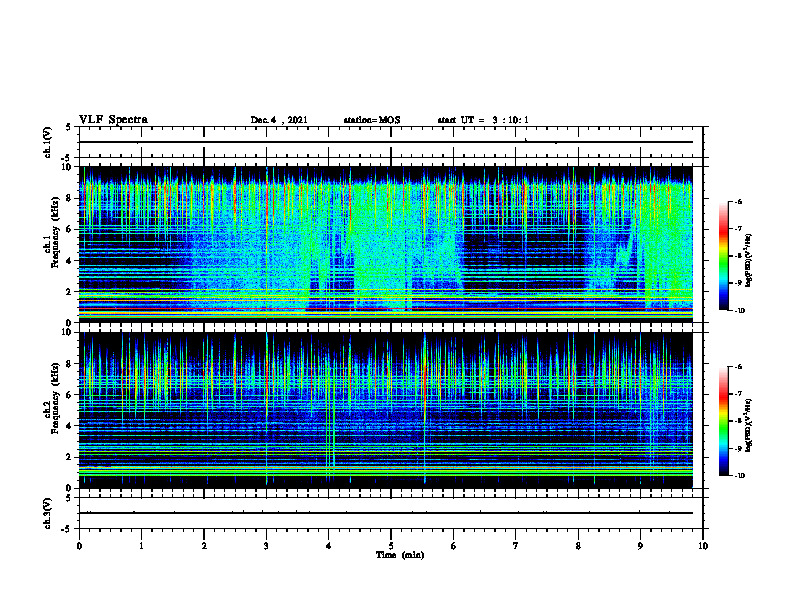Select ch.1 "Frequency (kHz)" axis label
This screenshot has height=612, width=792.
pos(55,232)
